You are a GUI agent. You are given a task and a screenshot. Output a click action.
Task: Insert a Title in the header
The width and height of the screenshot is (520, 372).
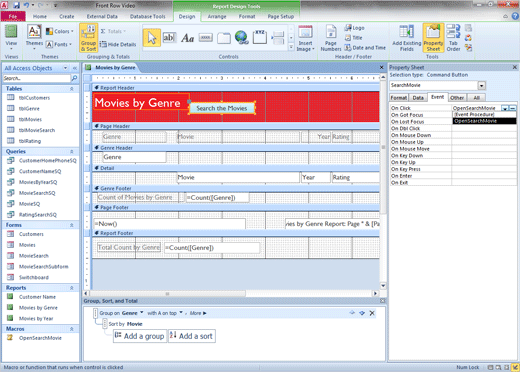pos(354,38)
